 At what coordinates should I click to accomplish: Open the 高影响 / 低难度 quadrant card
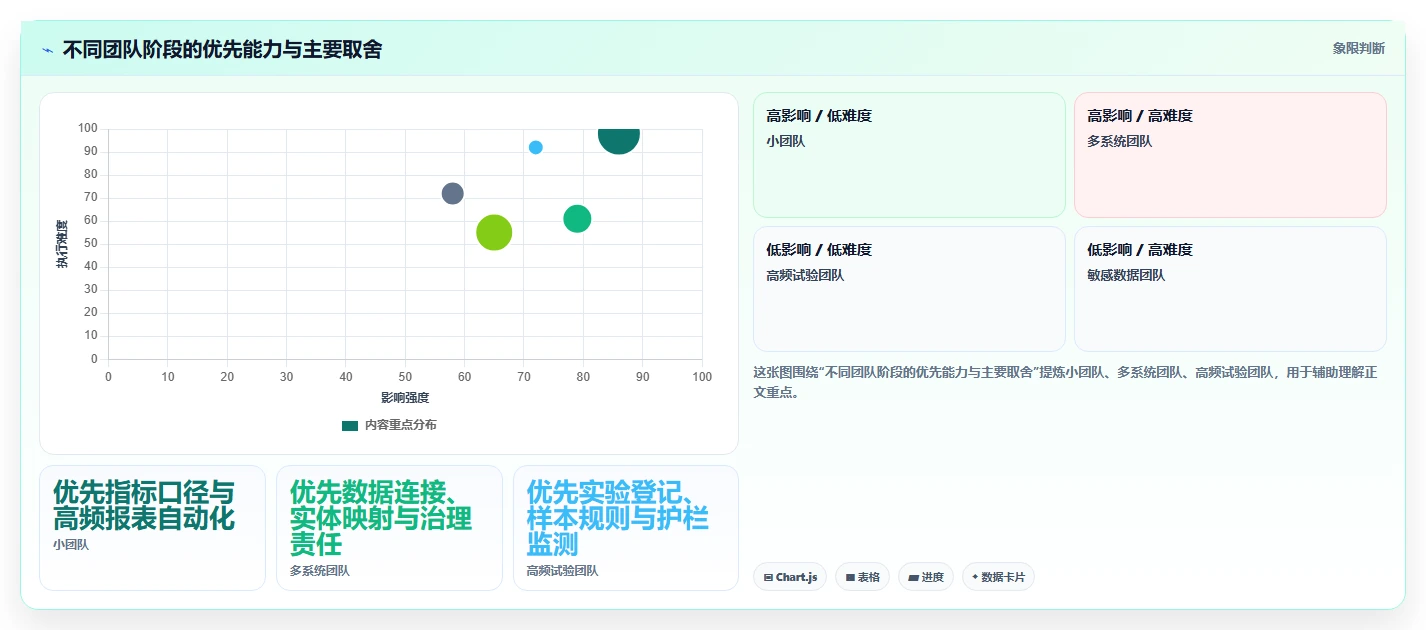pos(909,155)
